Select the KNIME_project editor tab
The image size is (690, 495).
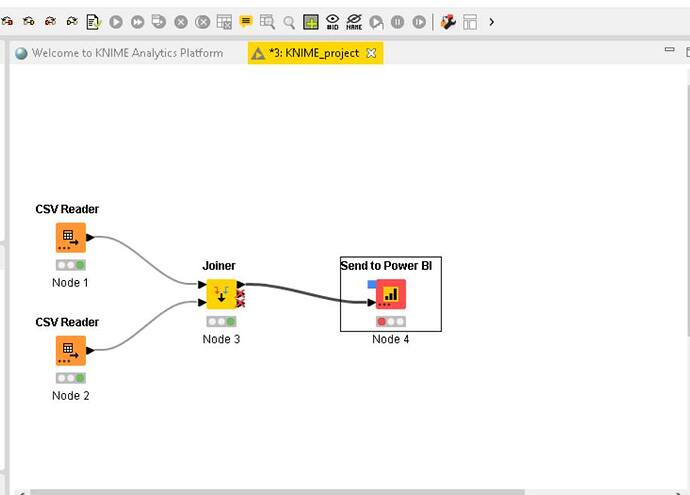pyautogui.click(x=314, y=53)
